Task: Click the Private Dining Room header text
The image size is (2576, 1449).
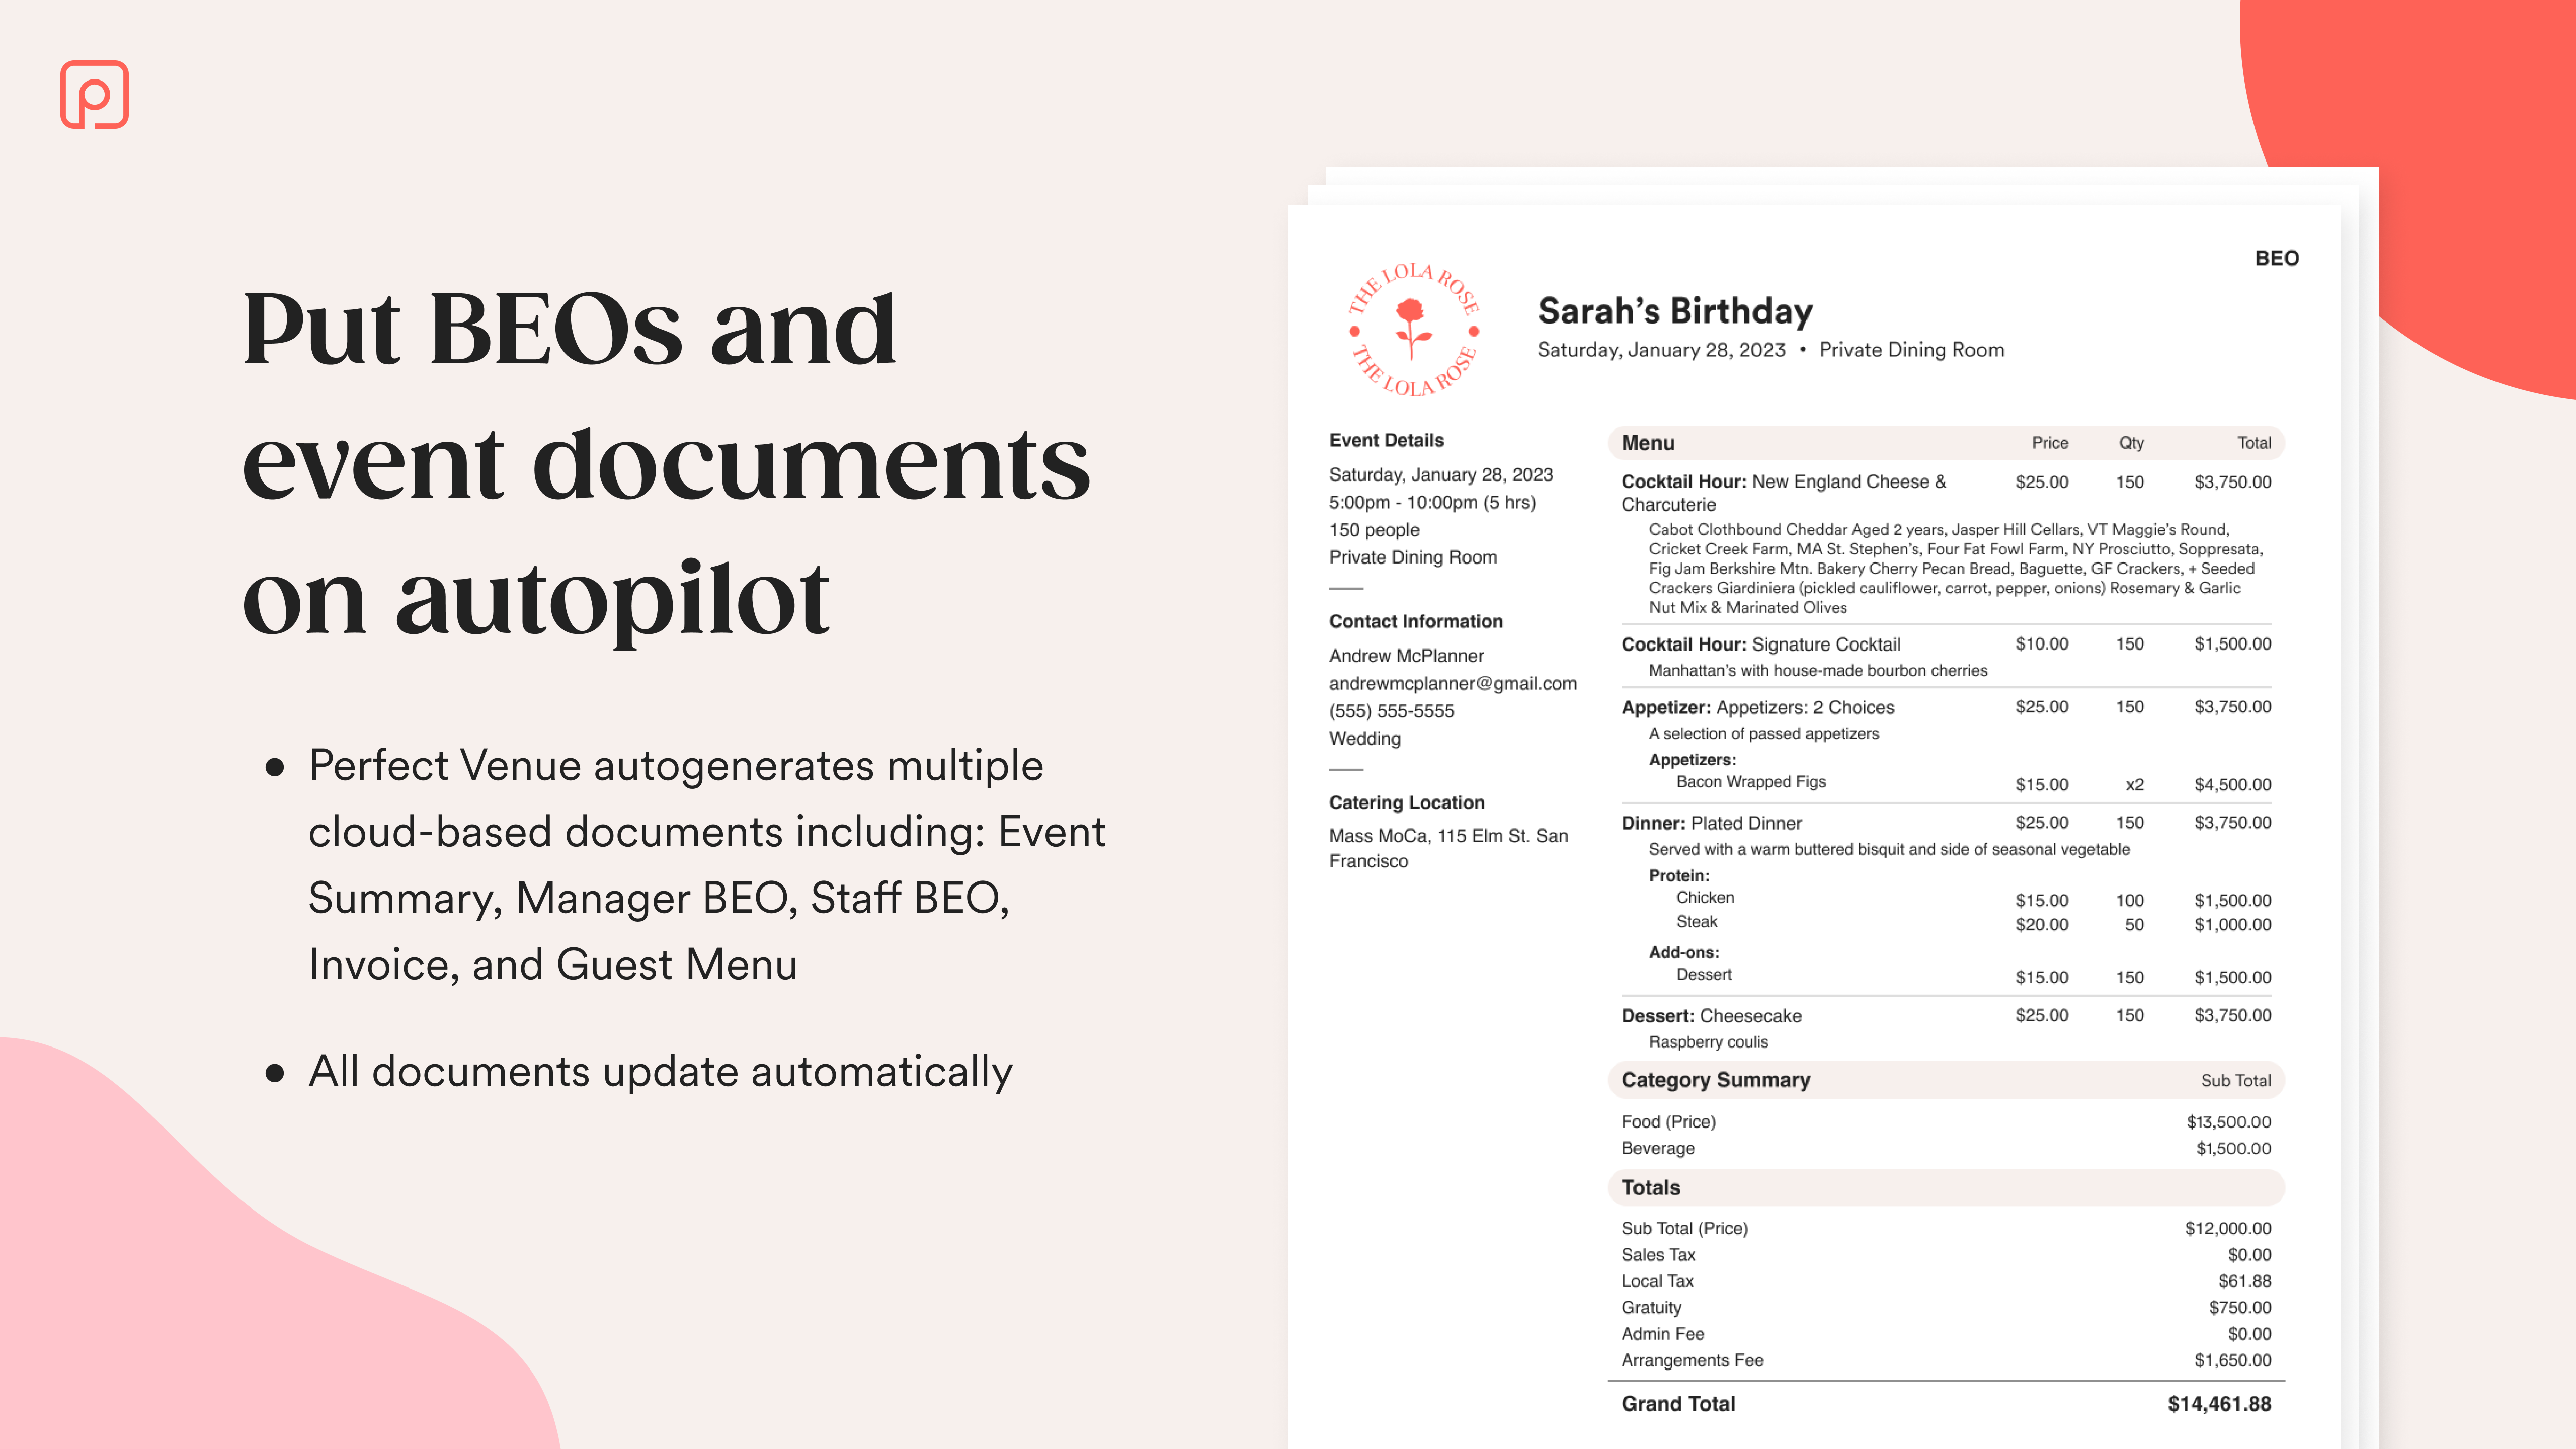Action: coord(1911,350)
